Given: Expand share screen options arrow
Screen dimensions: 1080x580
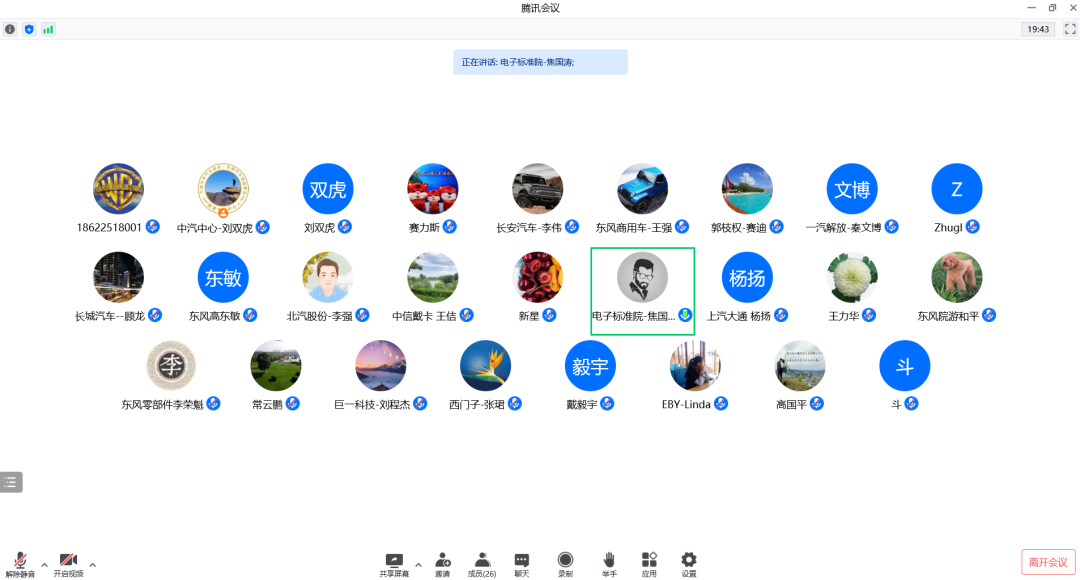Looking at the screenshot, I should pyautogui.click(x=418, y=565).
